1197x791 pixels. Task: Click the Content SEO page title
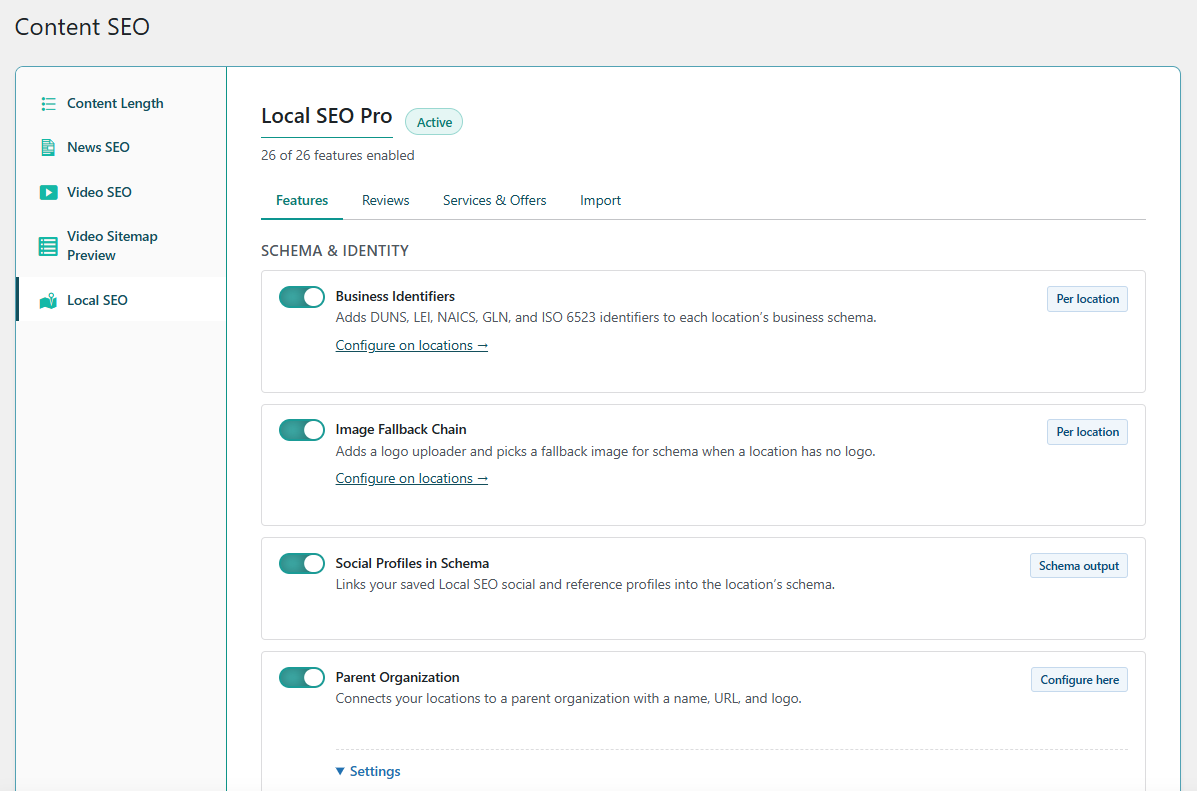tap(82, 27)
